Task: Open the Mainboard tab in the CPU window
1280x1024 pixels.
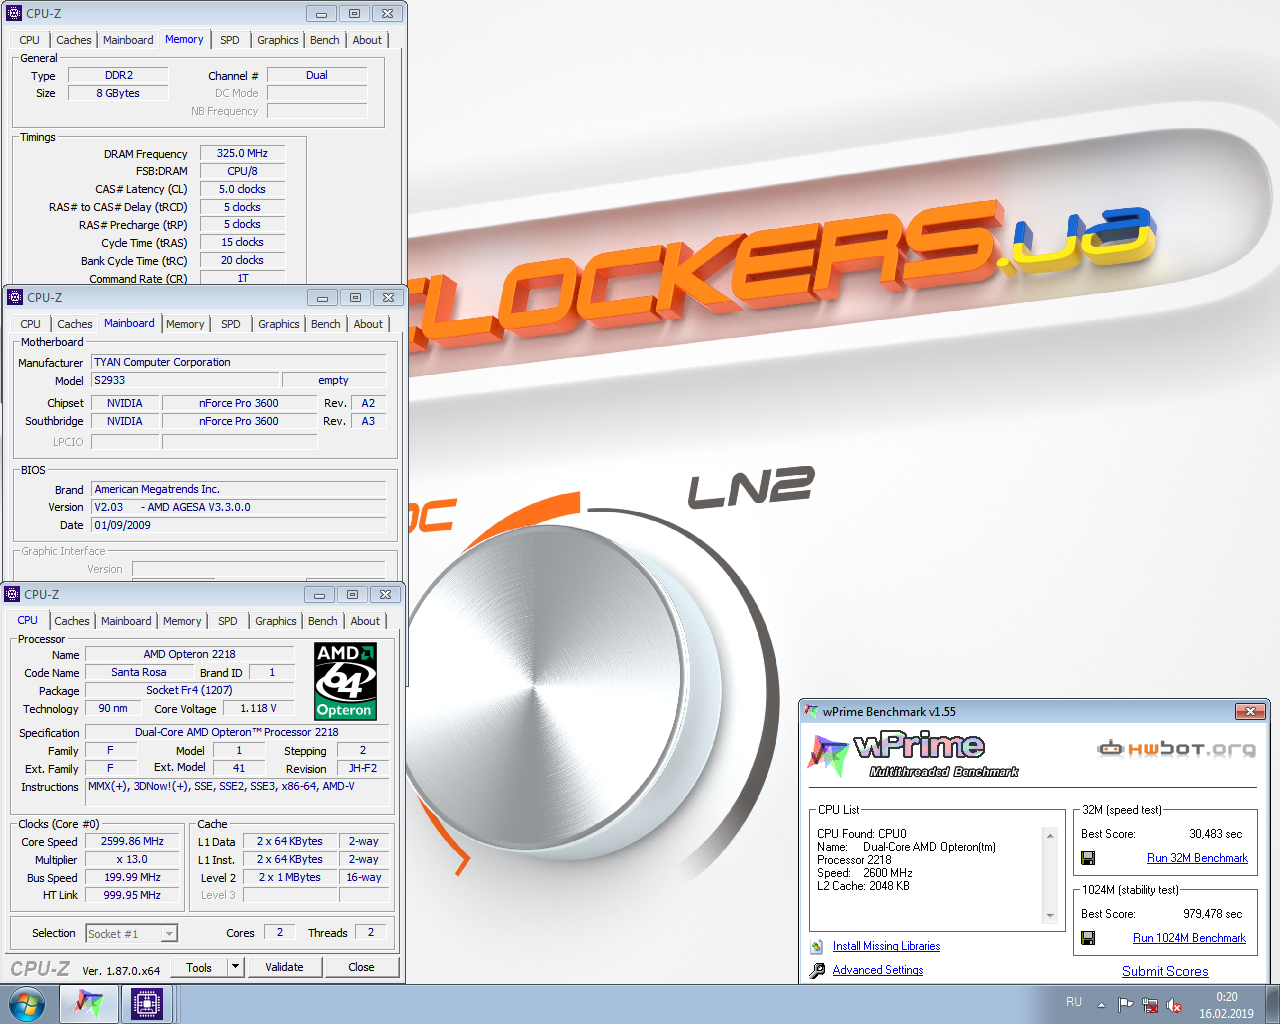Action: pos(127,621)
